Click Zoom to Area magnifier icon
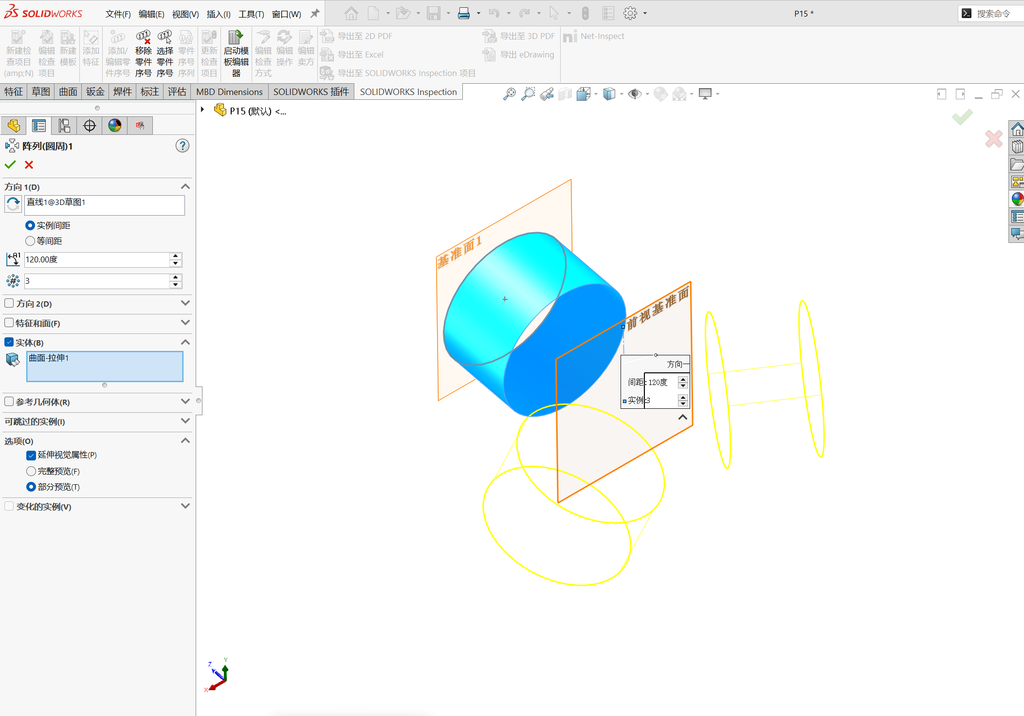The image size is (1024, 716). pyautogui.click(x=528, y=94)
